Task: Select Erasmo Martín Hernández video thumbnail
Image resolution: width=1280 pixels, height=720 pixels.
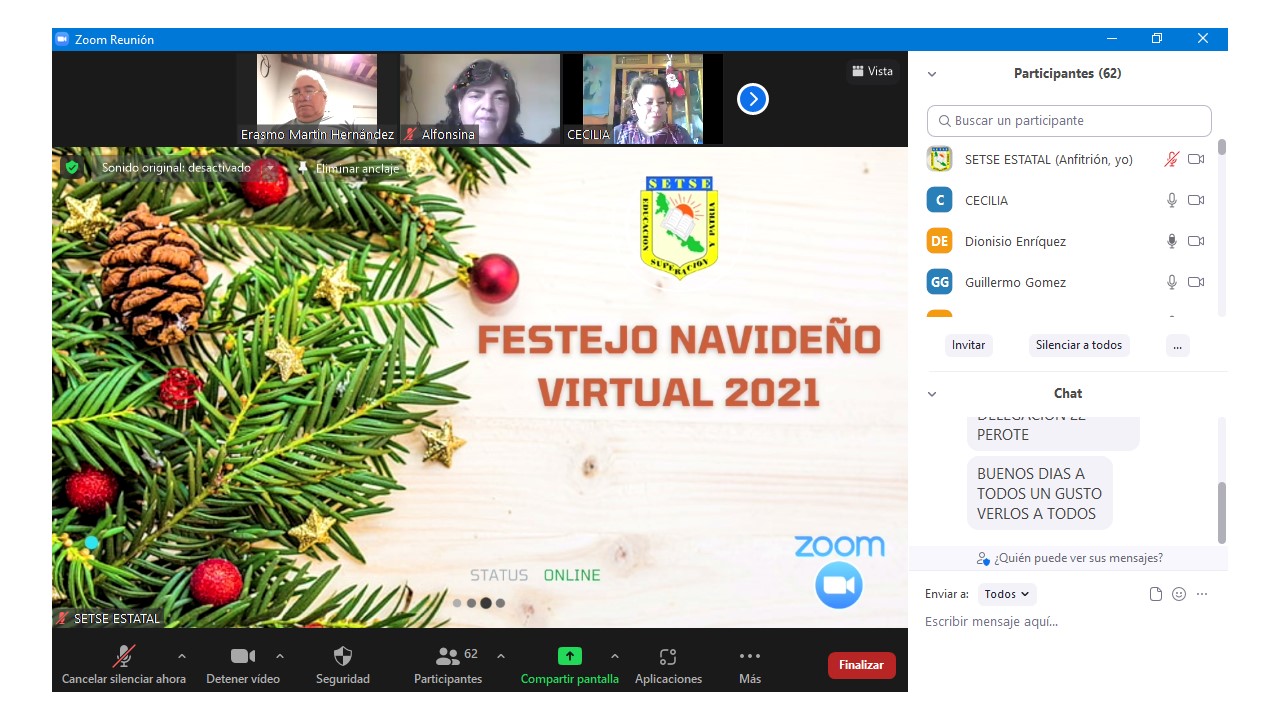Action: [x=317, y=99]
